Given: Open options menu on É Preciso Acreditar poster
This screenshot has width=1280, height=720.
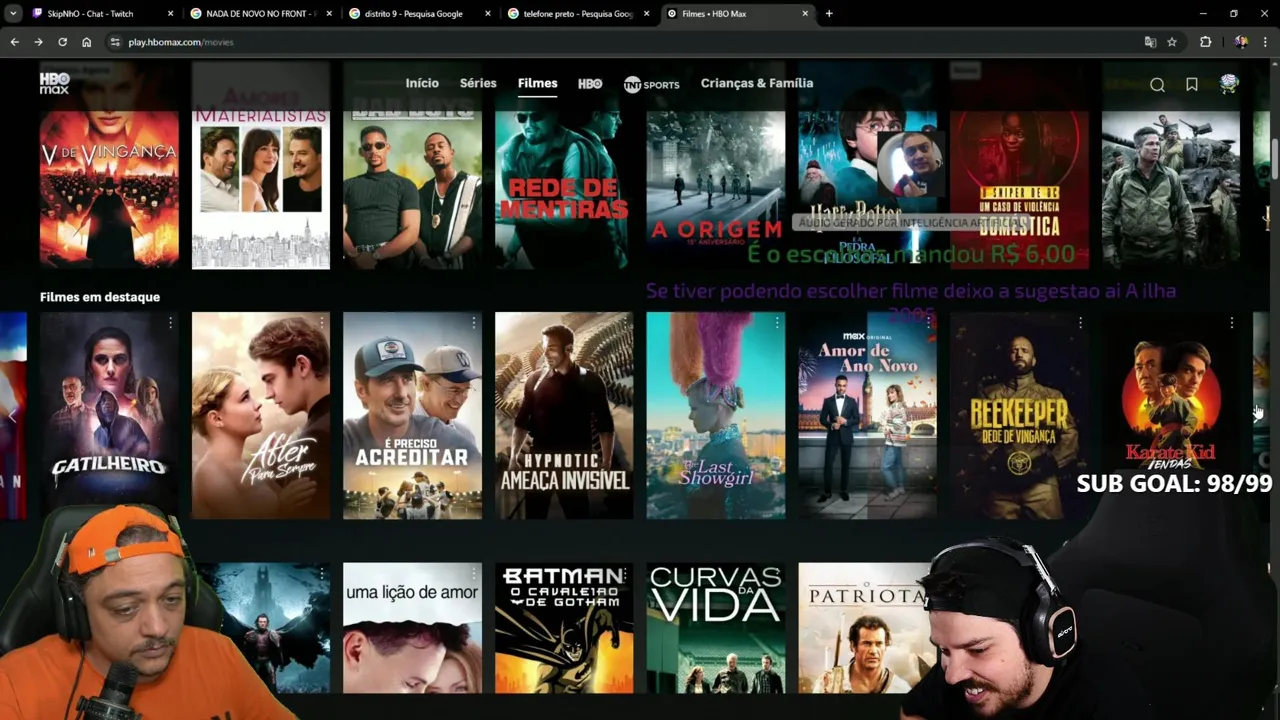Looking at the screenshot, I should click(473, 323).
